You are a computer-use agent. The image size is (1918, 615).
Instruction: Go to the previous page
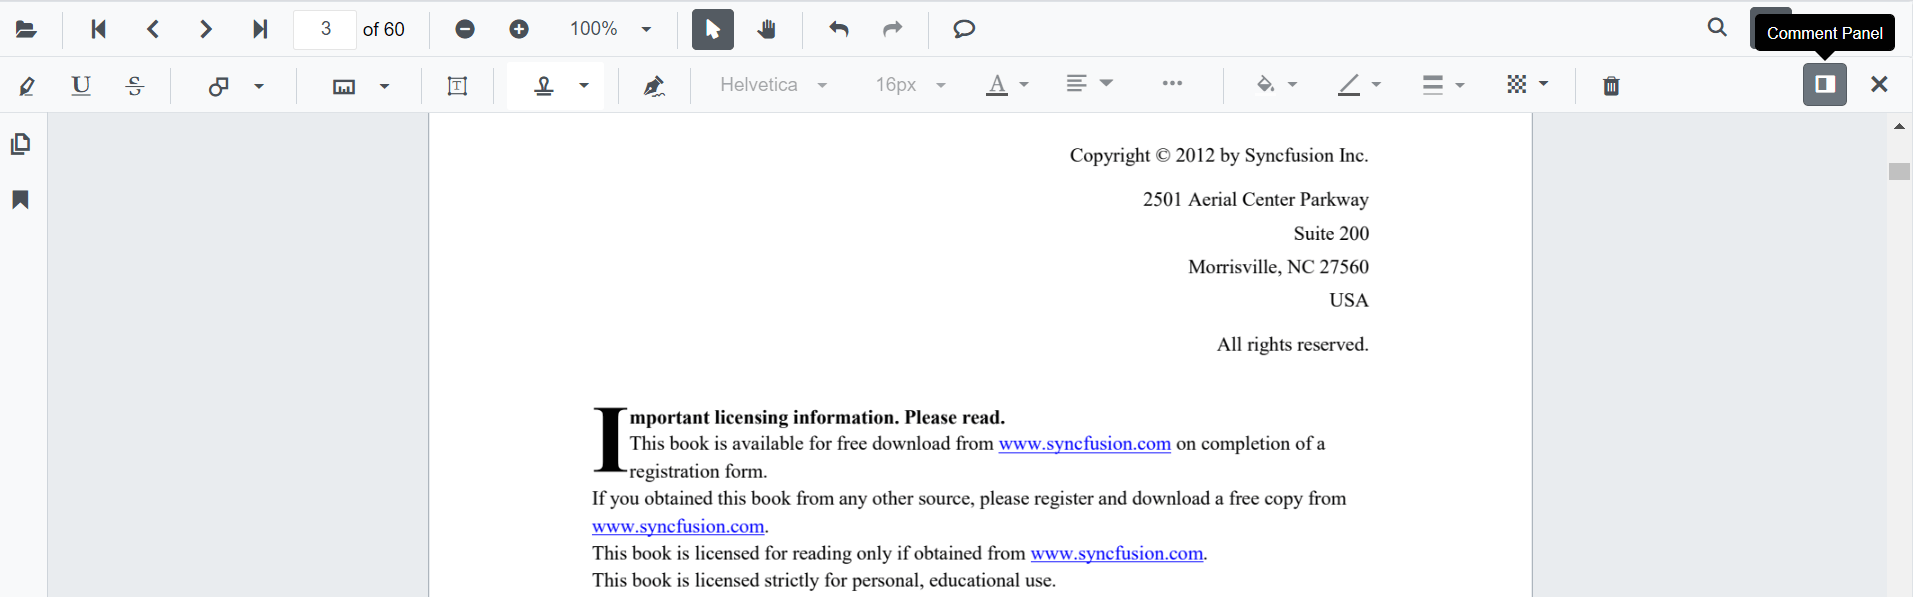coord(153,29)
